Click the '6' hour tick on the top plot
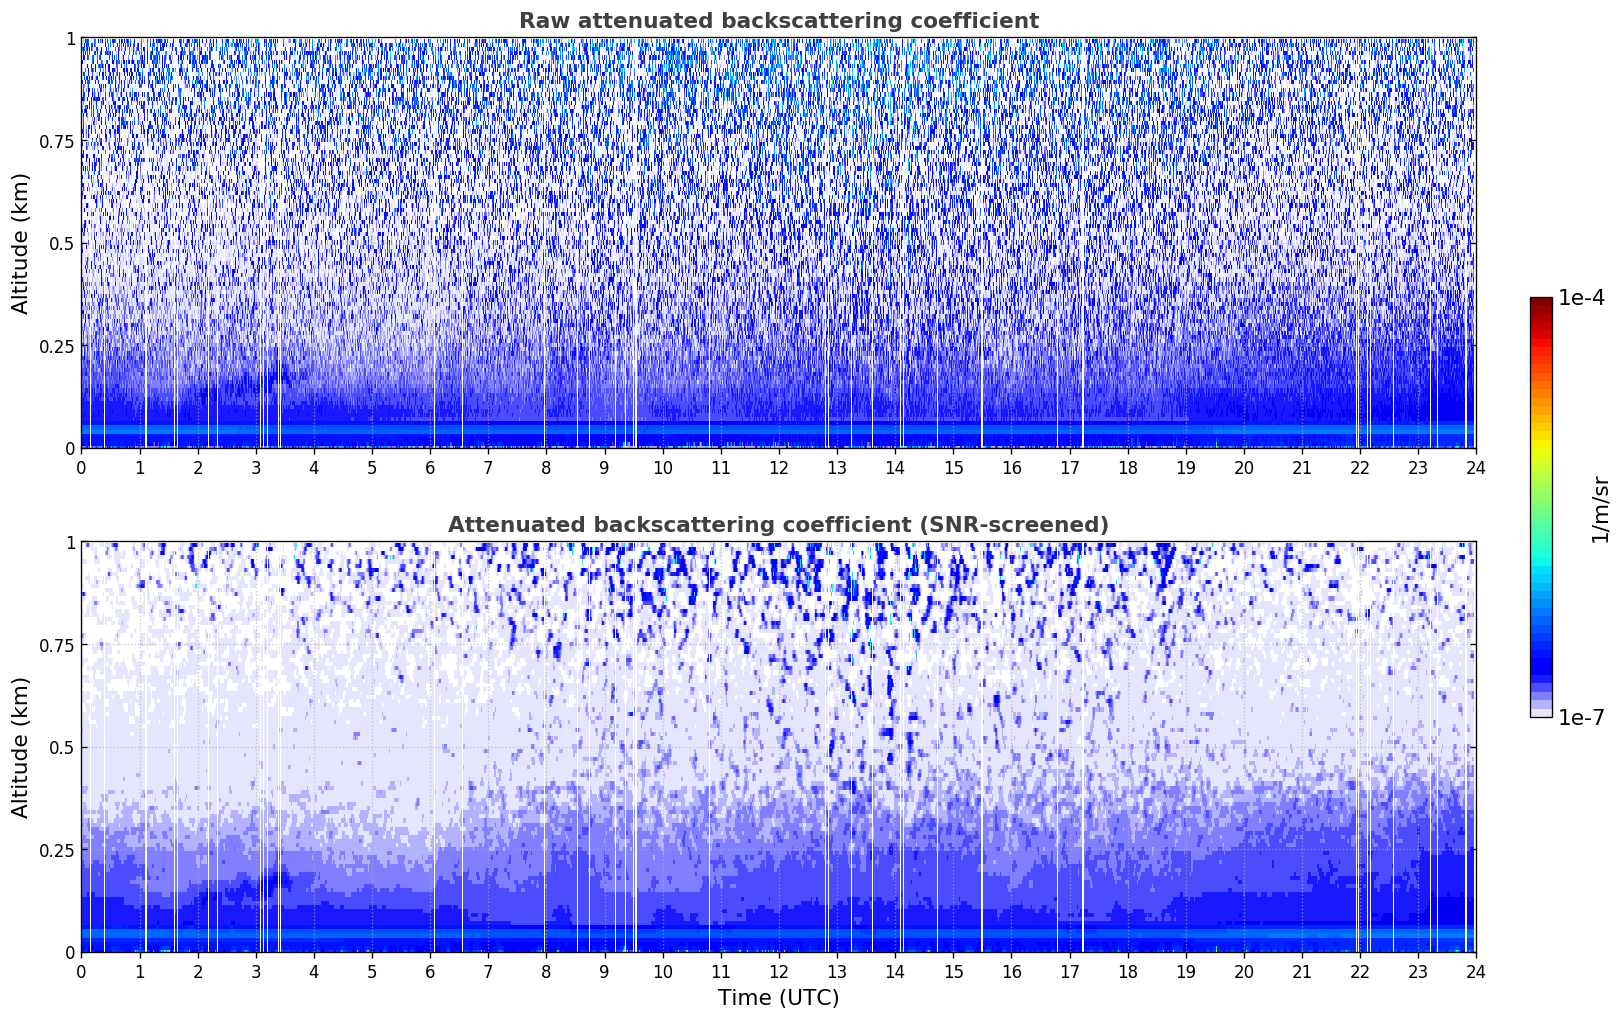Screen dimensions: 1621x1020 [x=430, y=468]
